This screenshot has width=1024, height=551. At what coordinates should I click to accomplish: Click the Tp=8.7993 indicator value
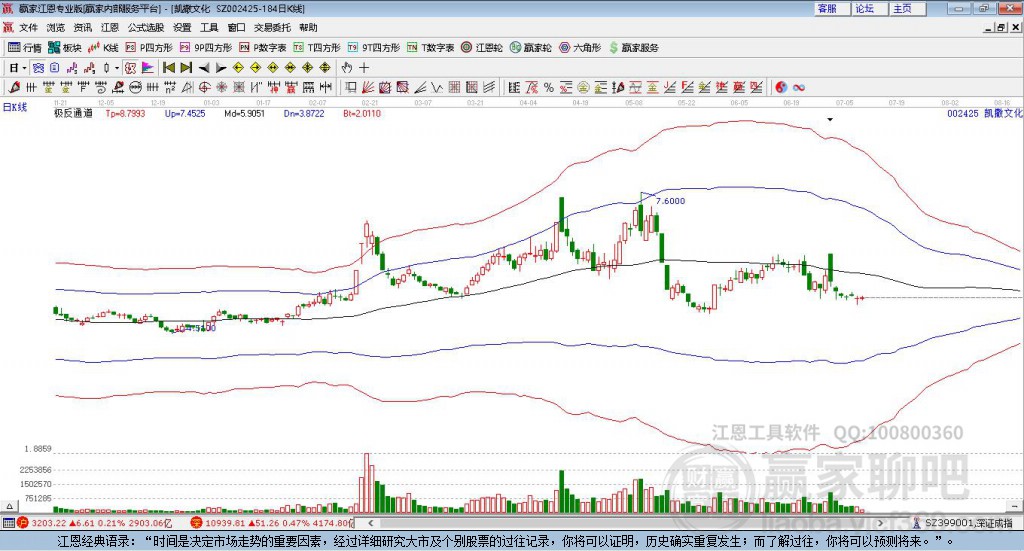click(125, 114)
